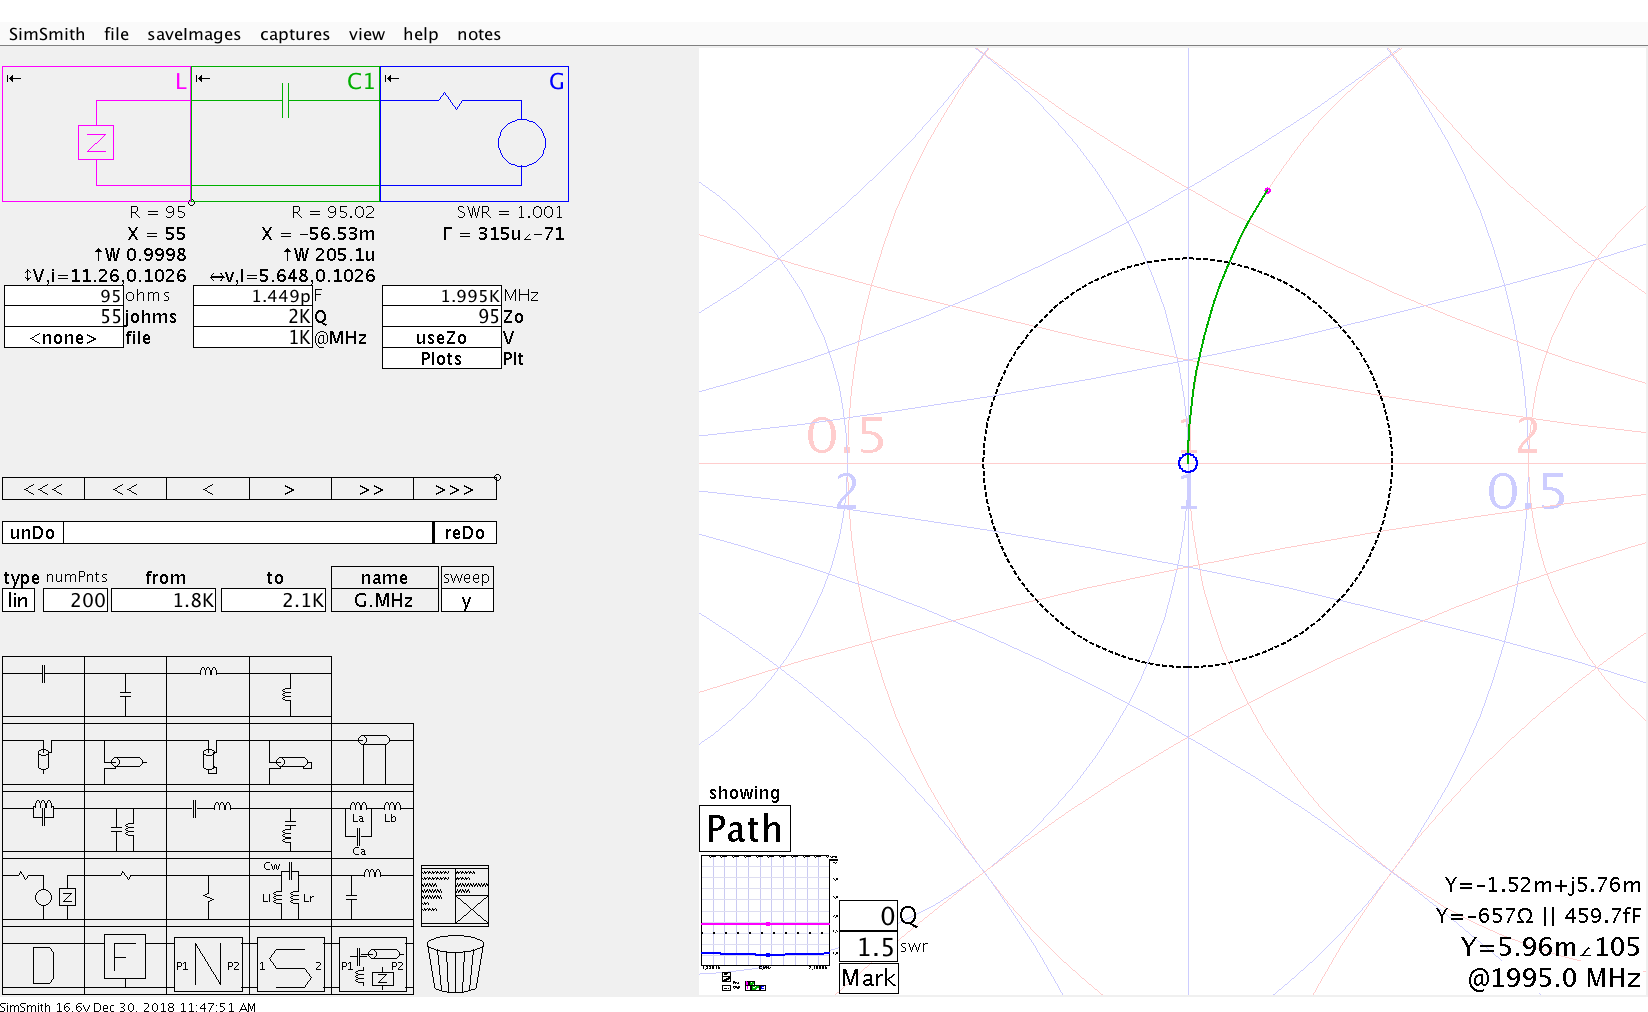Image resolution: width=1648 pixels, height=1012 pixels.
Task: Open the sweep plot thumbnail
Action: point(768,912)
